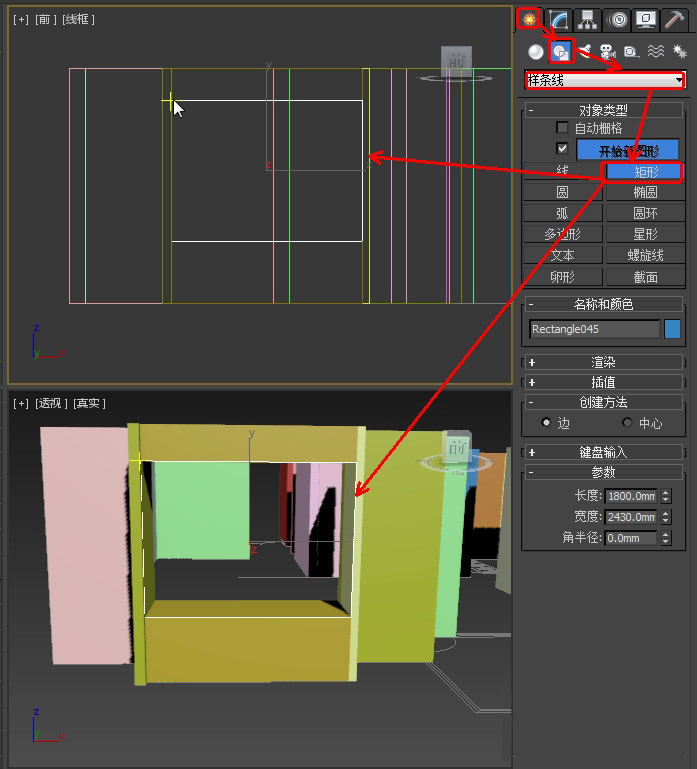Select the Geometry sphere category icon
Image resolution: width=697 pixels, height=769 pixels.
536,51
